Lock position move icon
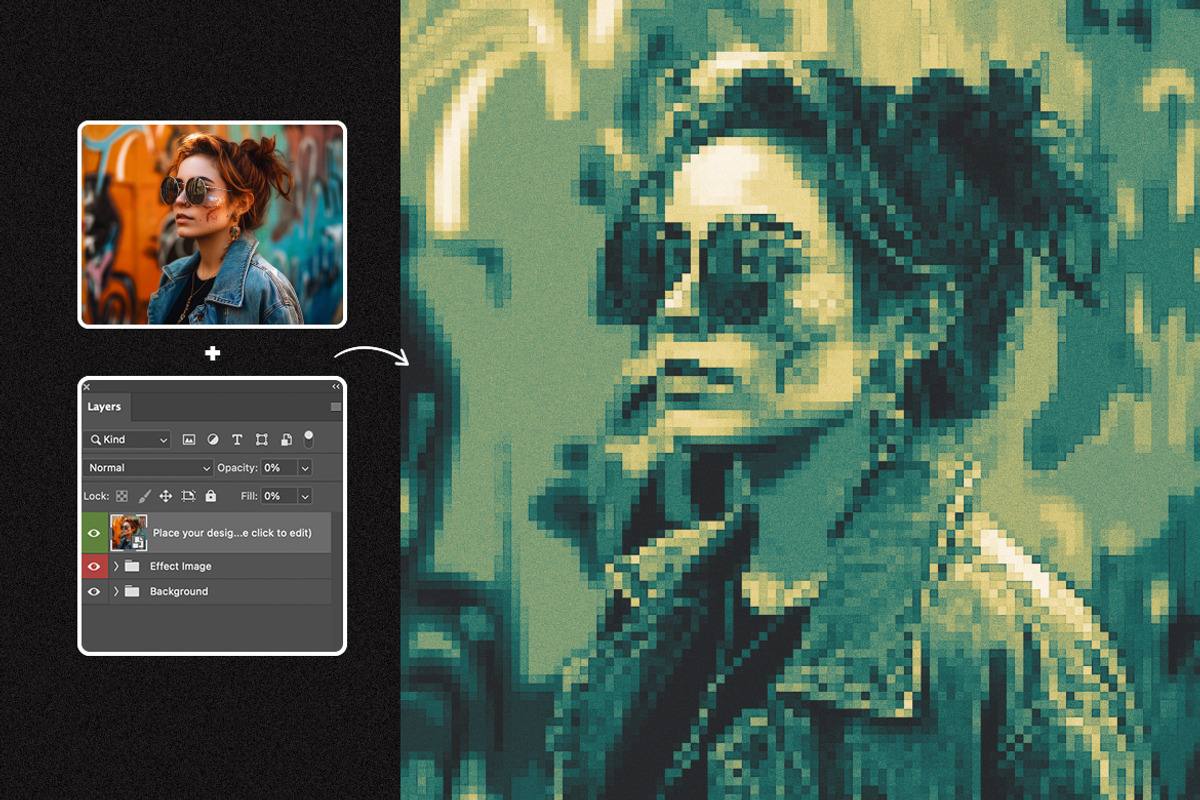The image size is (1200, 800). click(x=166, y=496)
